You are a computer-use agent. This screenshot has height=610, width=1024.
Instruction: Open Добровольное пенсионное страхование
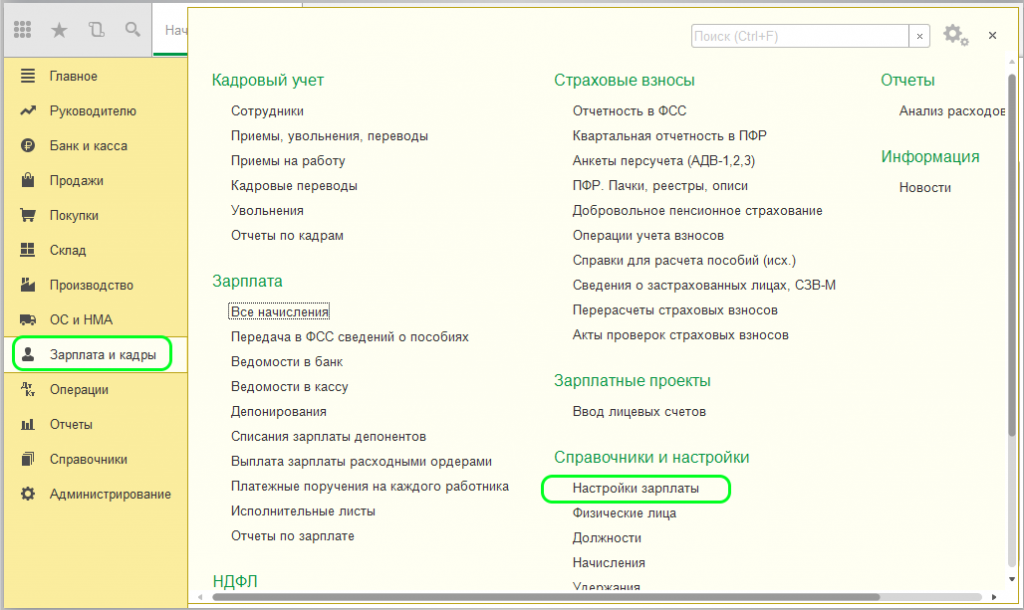click(697, 210)
